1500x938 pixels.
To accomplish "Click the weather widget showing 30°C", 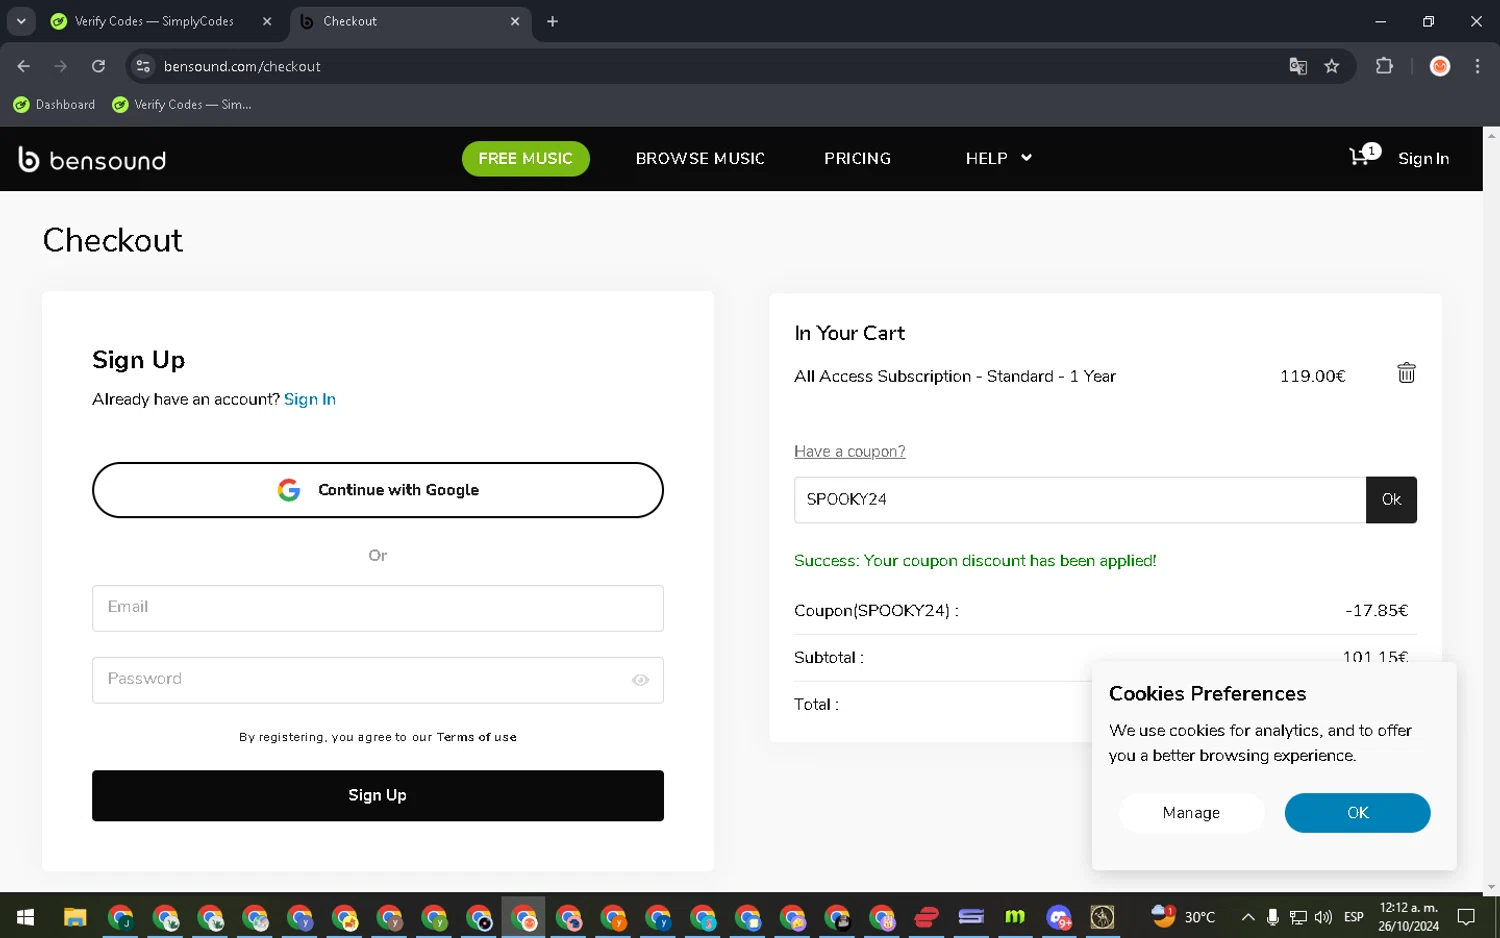I will point(1183,916).
